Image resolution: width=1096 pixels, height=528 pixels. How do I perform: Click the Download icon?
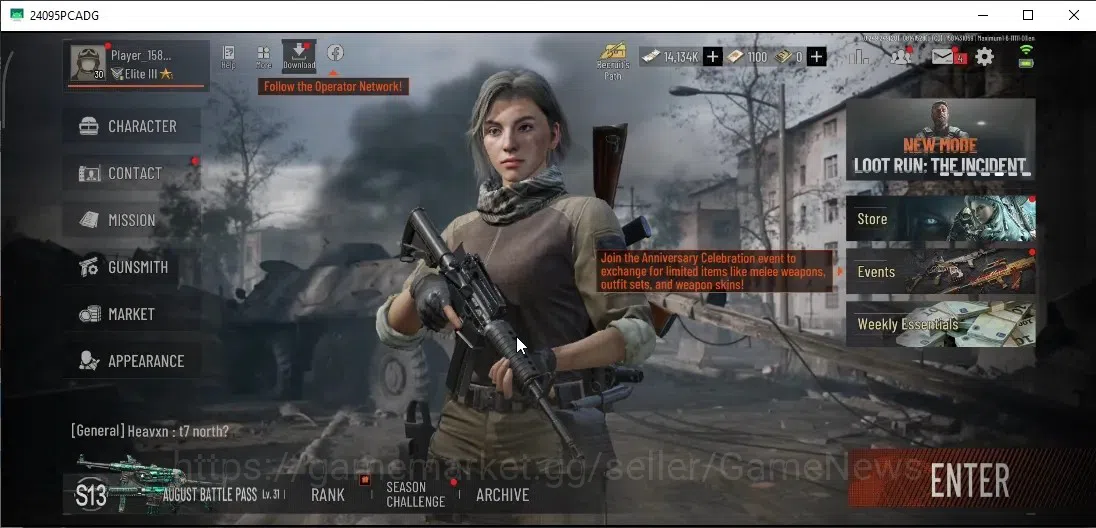click(x=299, y=56)
